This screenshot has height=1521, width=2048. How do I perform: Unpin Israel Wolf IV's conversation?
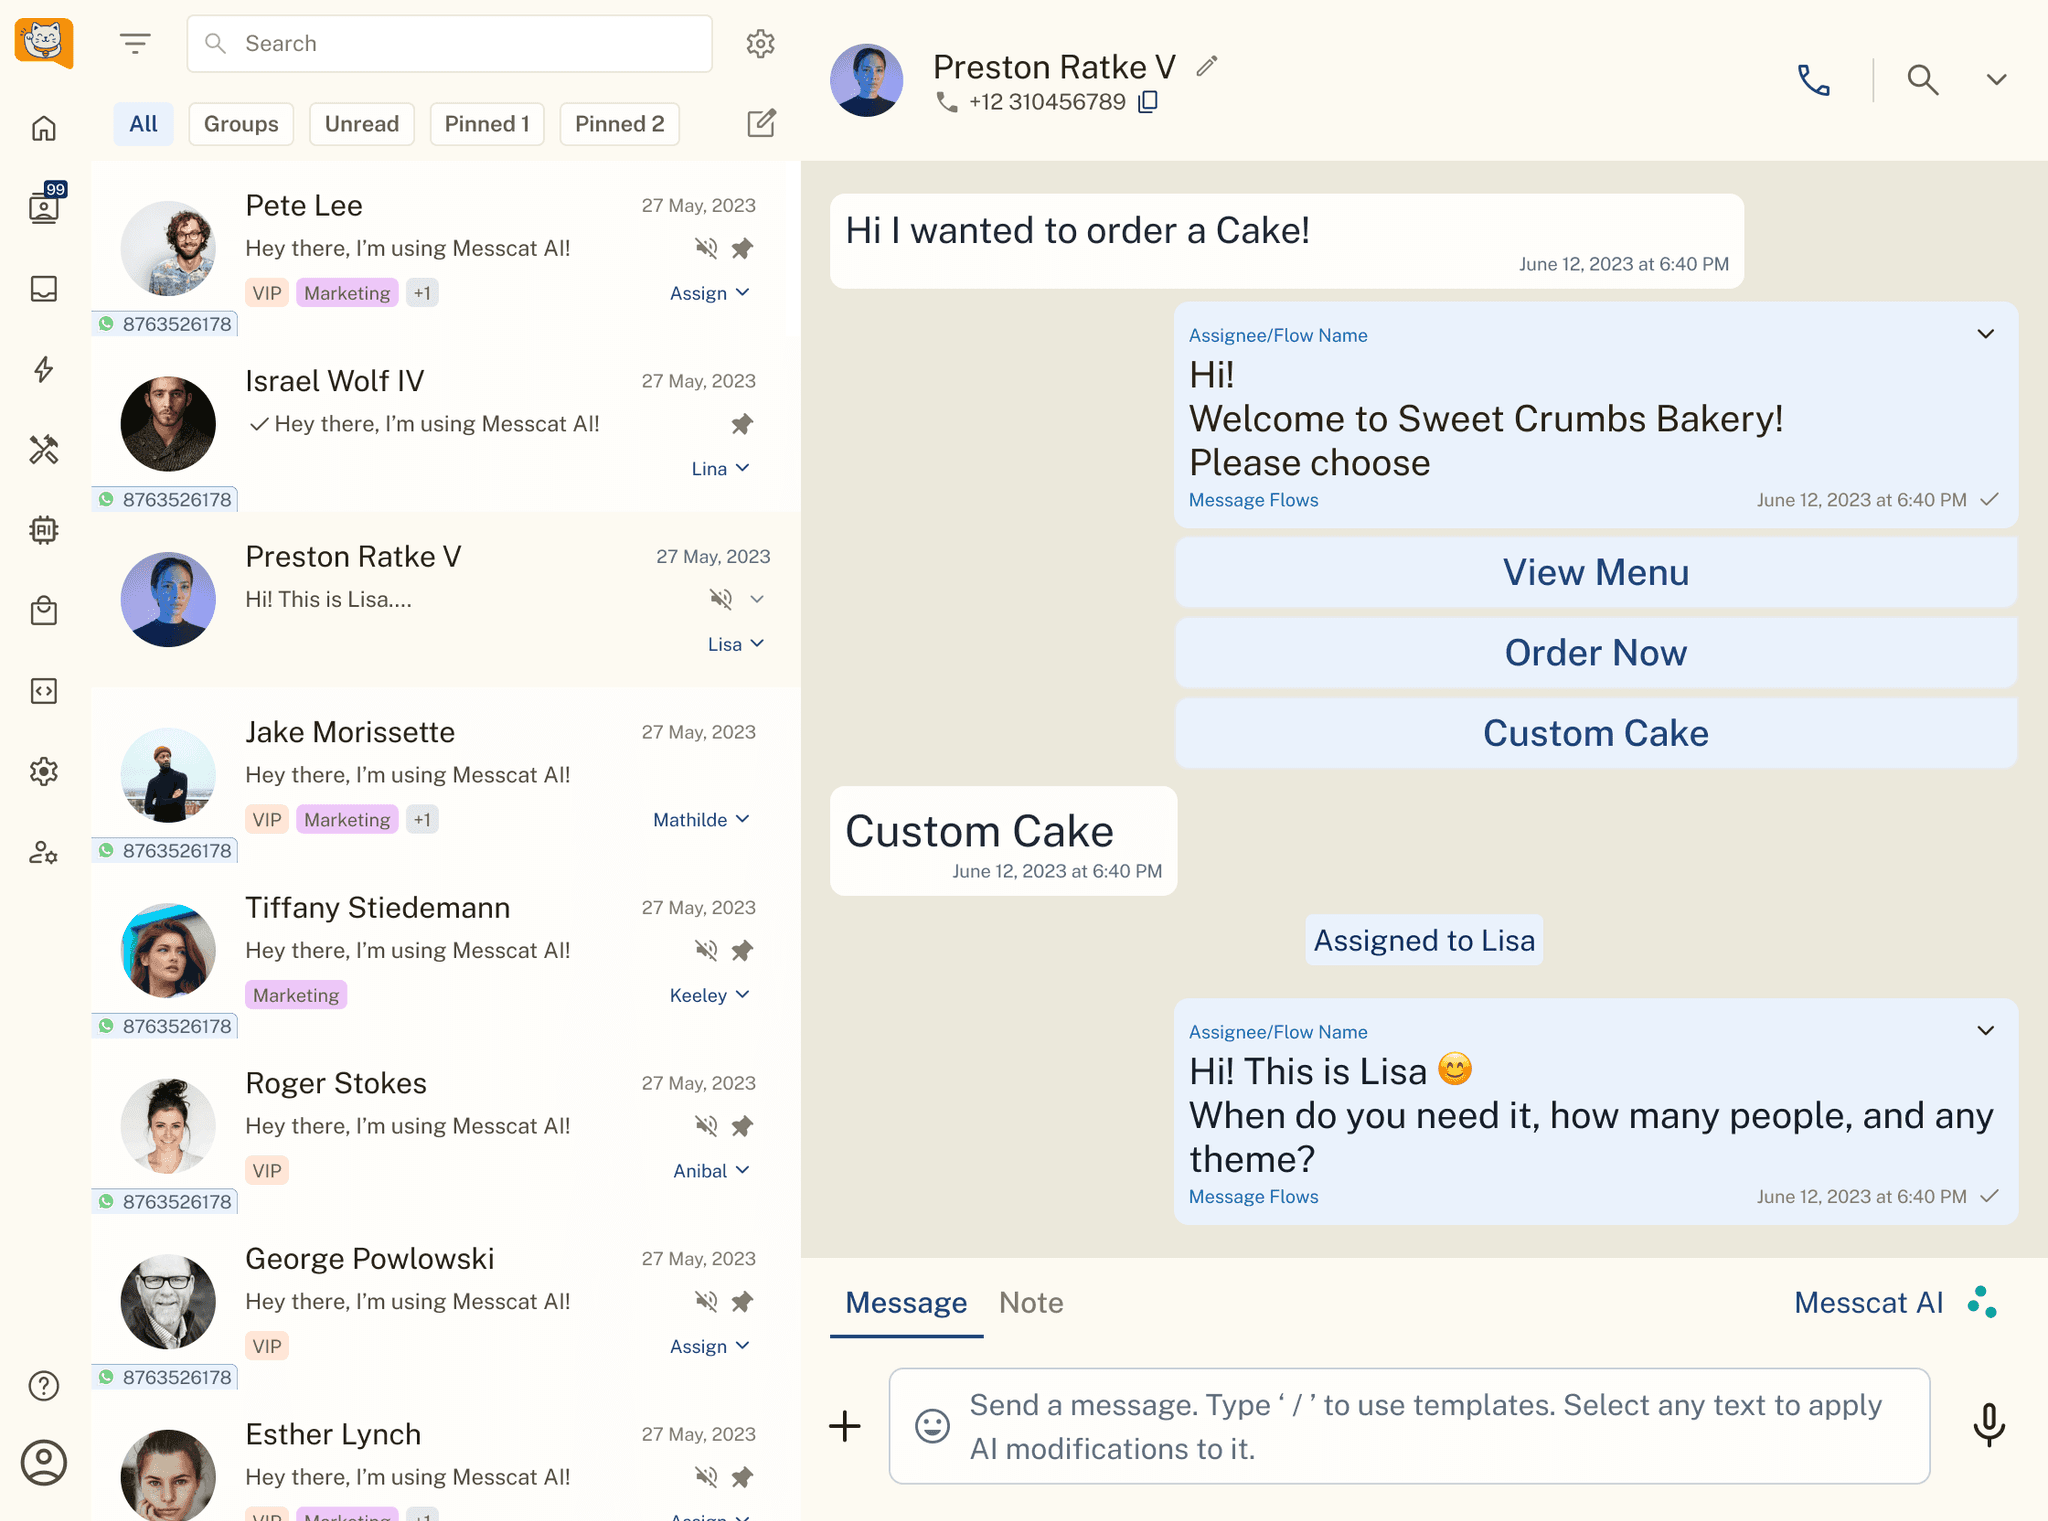(x=742, y=424)
